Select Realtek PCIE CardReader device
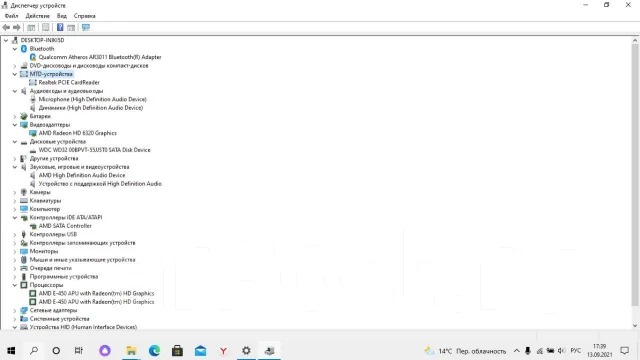This screenshot has width=640, height=360. (x=69, y=82)
